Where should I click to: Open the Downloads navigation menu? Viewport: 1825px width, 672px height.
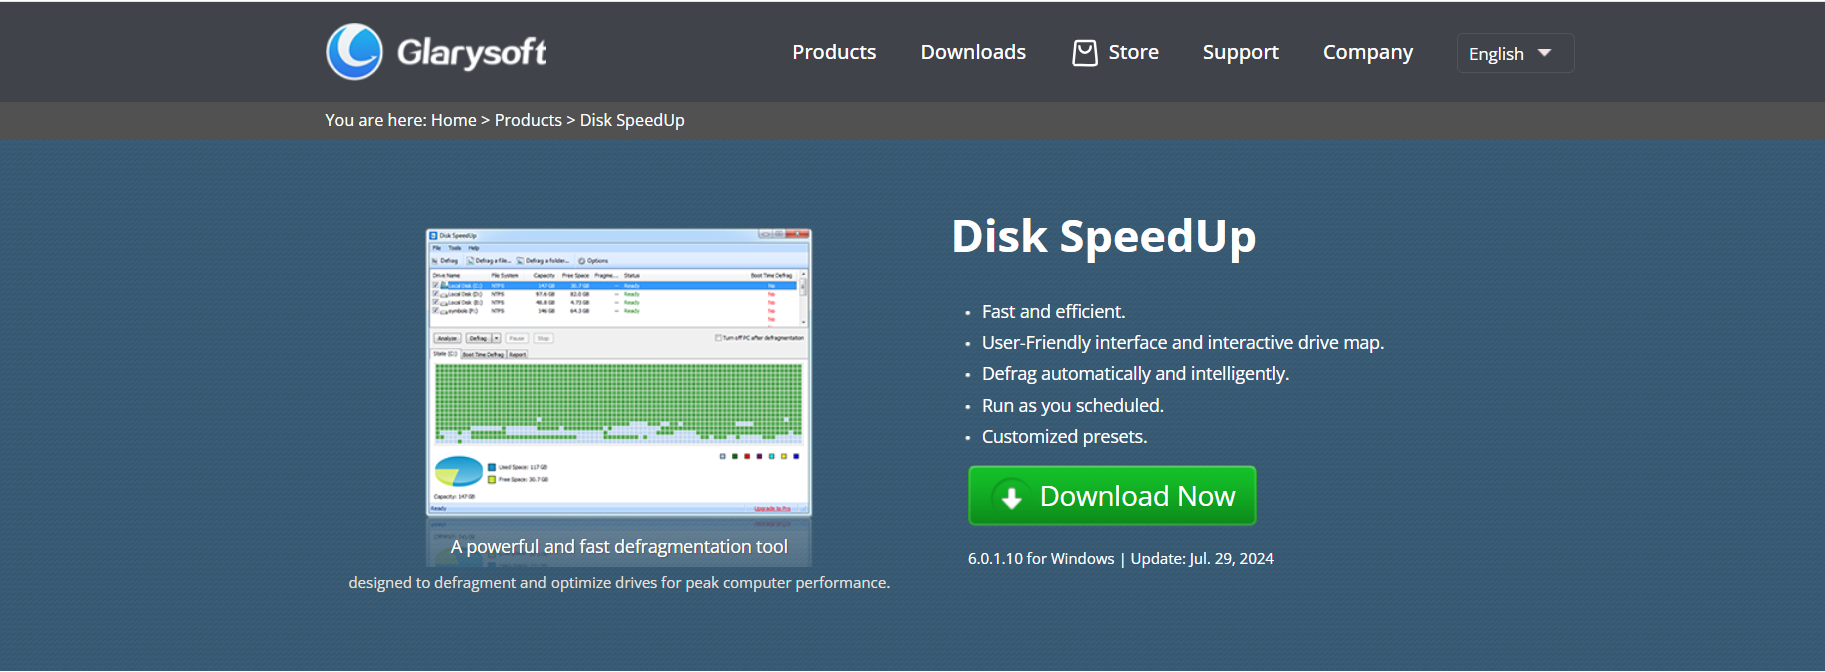tap(973, 52)
